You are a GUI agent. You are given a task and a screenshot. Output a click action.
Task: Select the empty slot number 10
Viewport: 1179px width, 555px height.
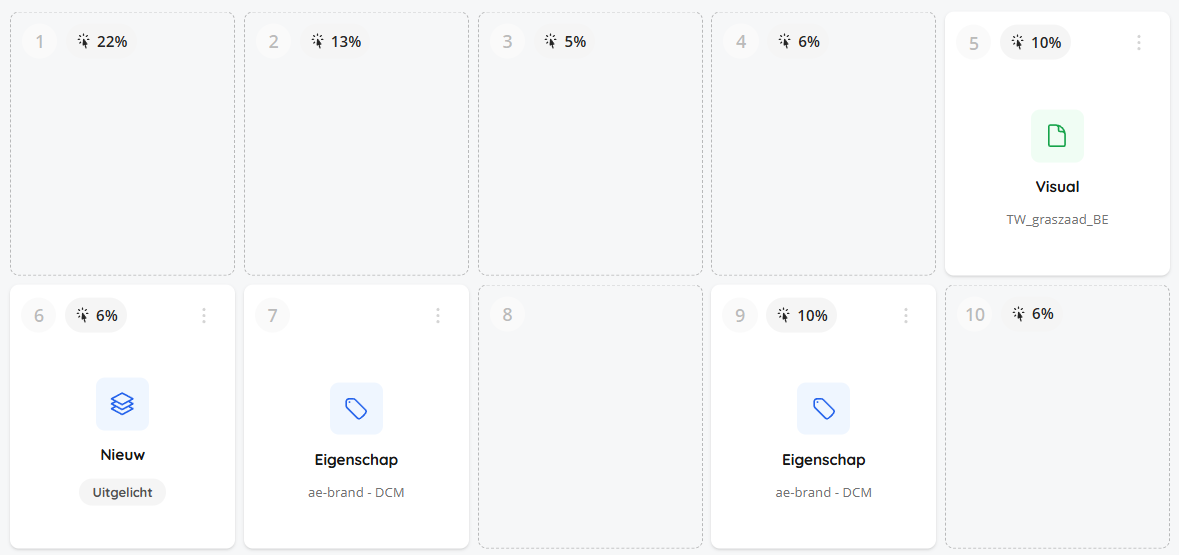click(1057, 417)
